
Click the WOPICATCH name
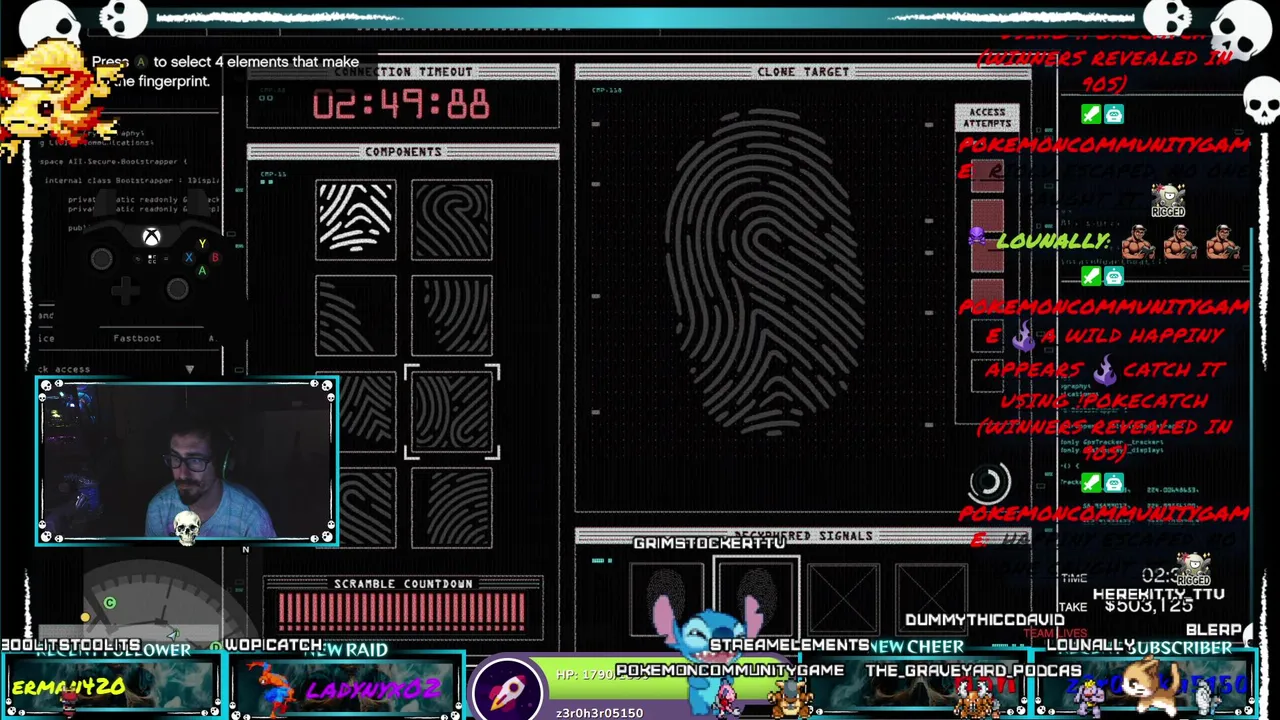coord(273,645)
